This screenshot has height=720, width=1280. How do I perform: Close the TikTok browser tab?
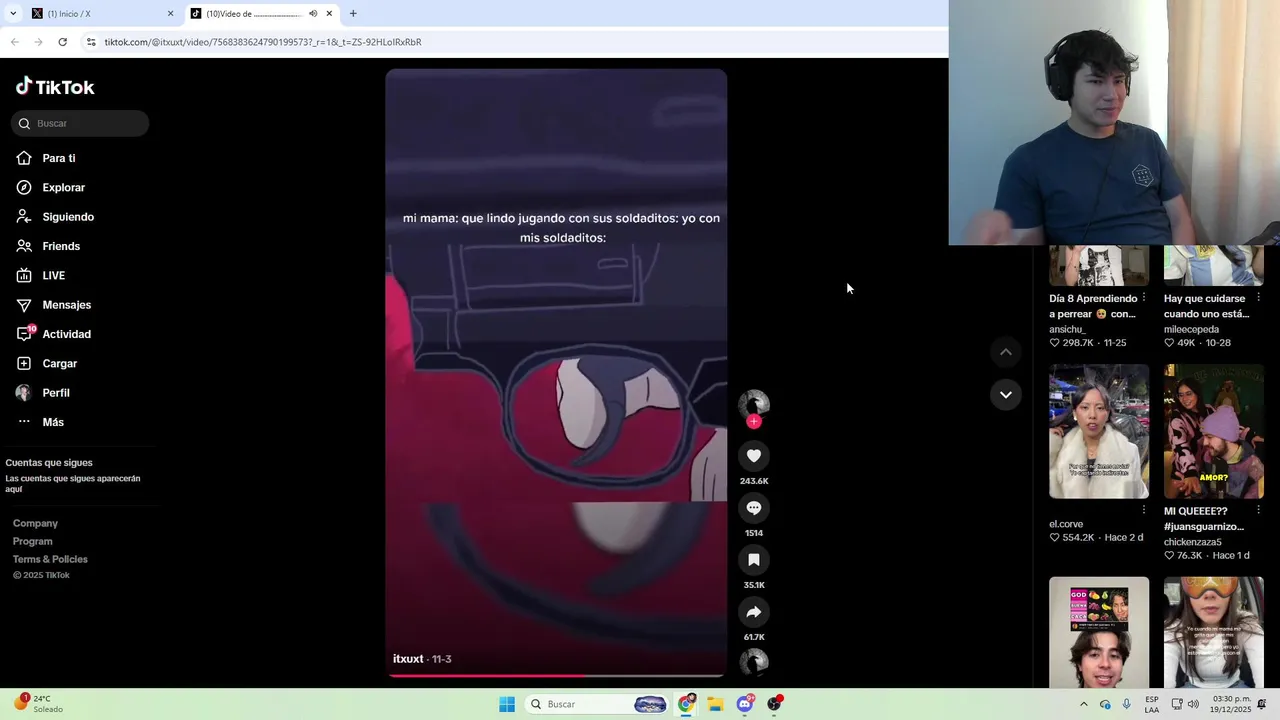(329, 13)
